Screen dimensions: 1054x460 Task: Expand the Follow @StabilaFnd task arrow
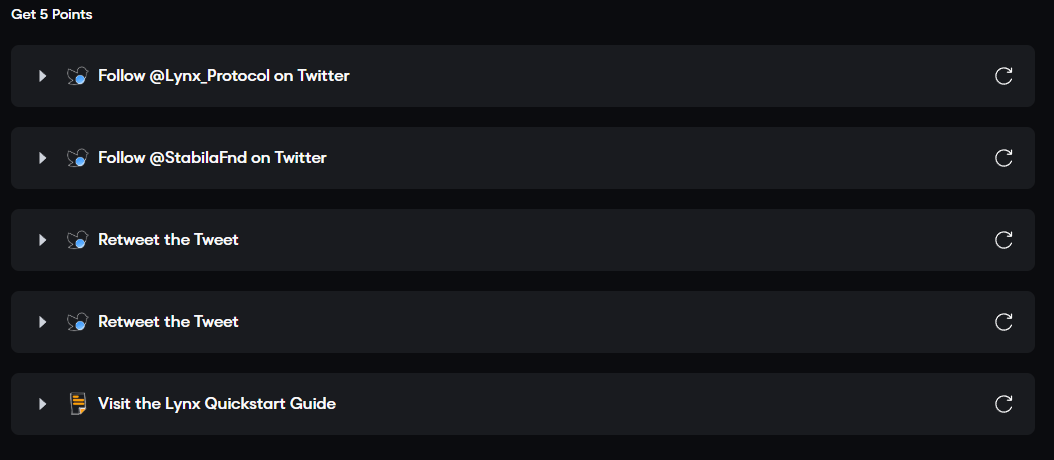(x=42, y=158)
